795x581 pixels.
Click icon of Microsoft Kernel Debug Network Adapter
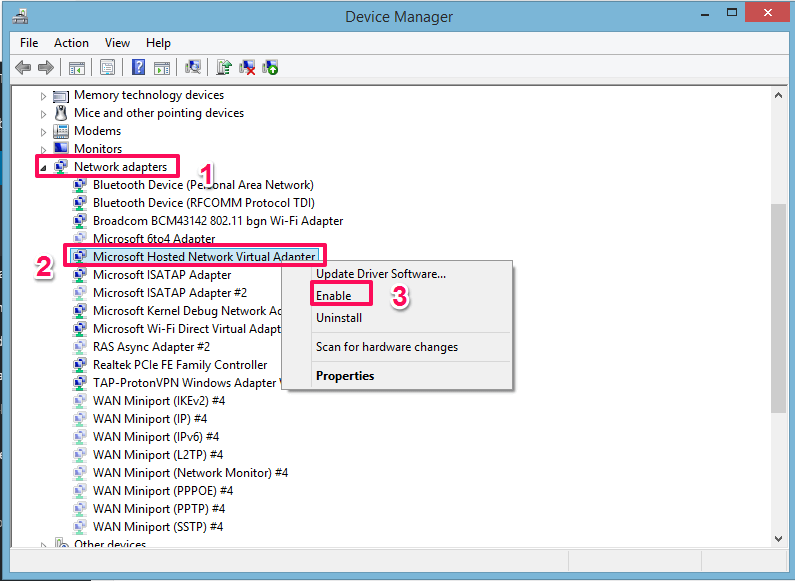[x=80, y=311]
